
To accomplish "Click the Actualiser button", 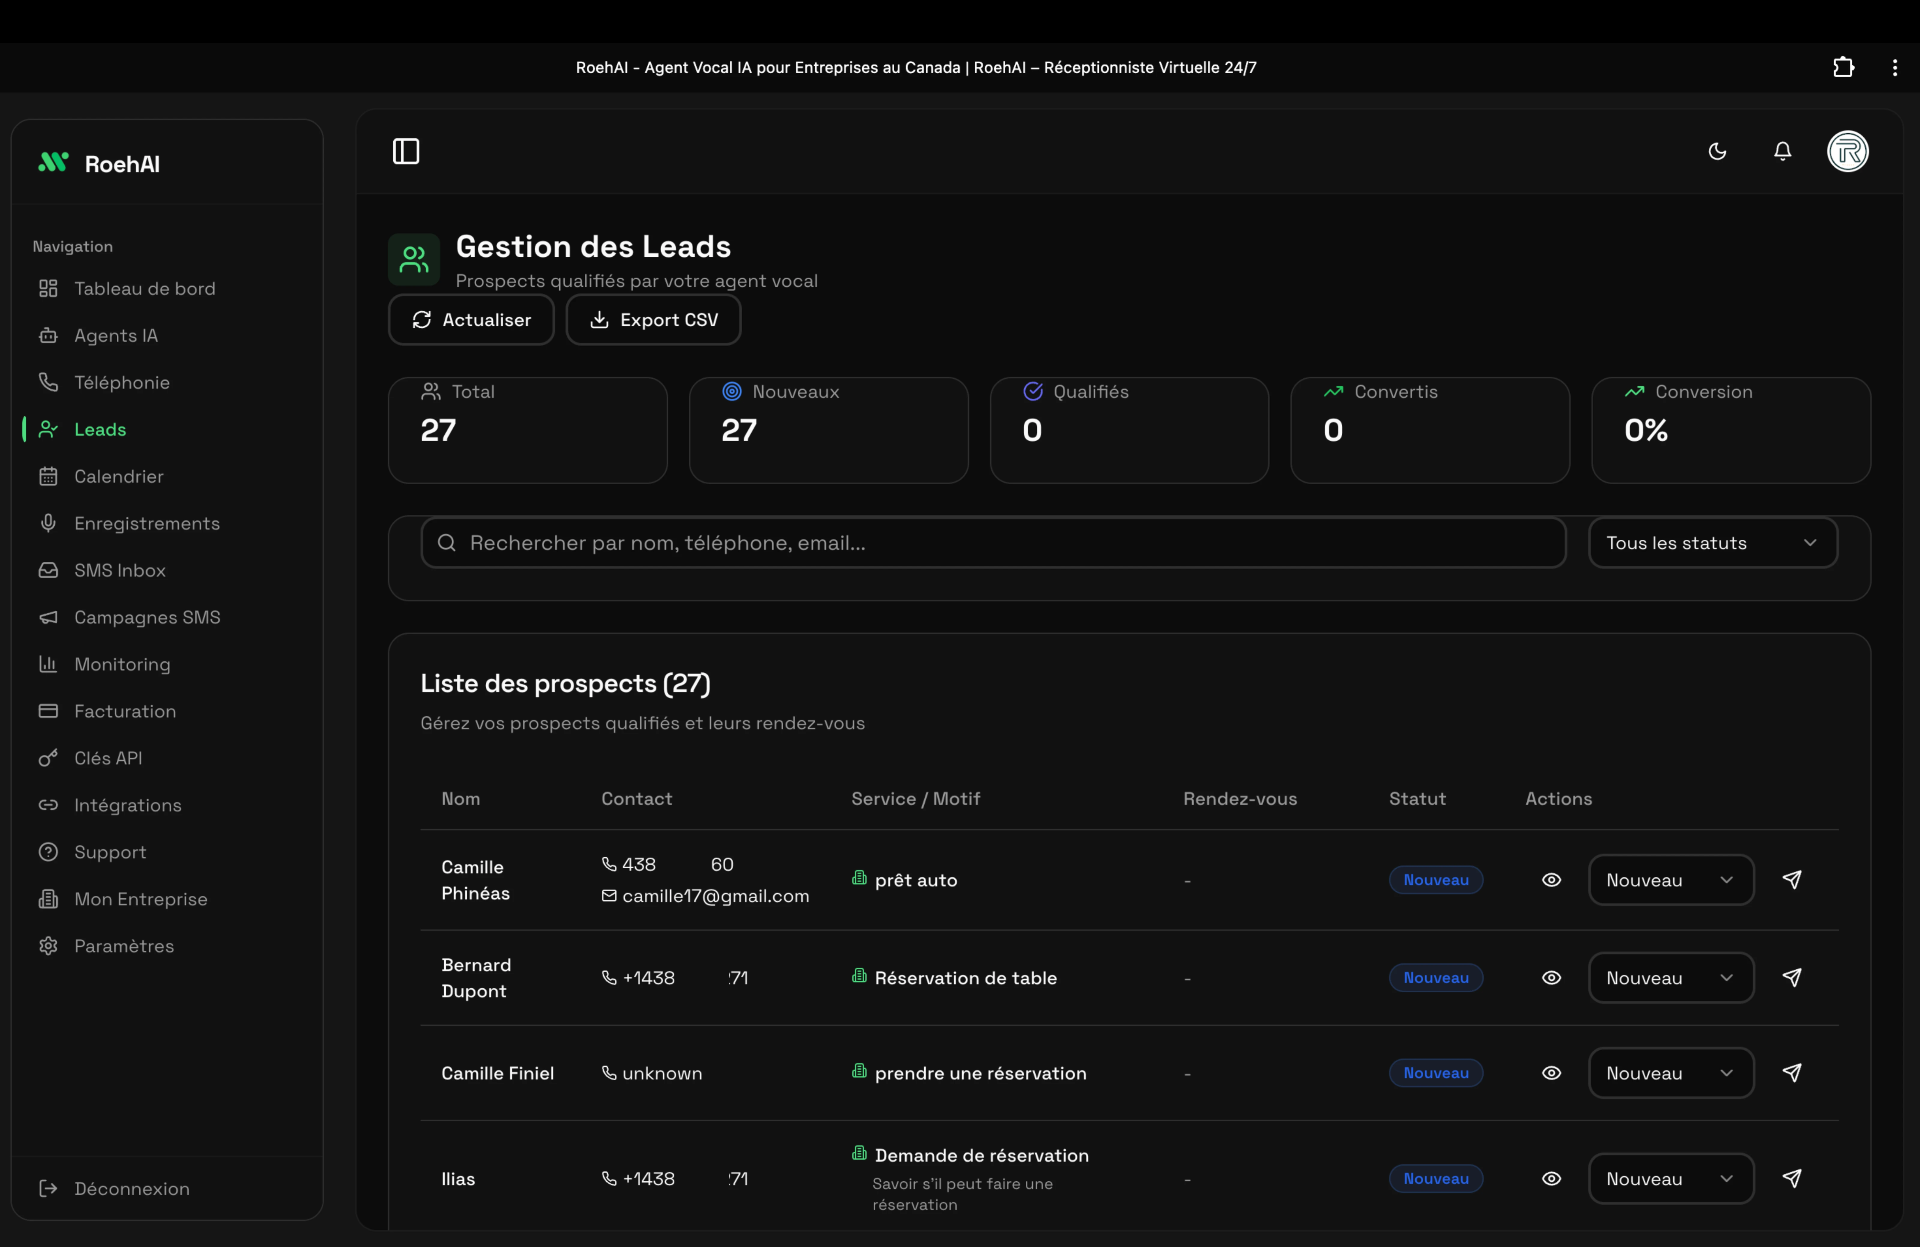I will pos(471,319).
